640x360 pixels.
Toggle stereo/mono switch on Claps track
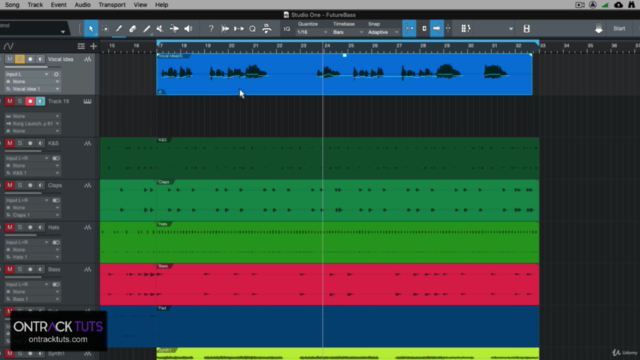[56, 200]
